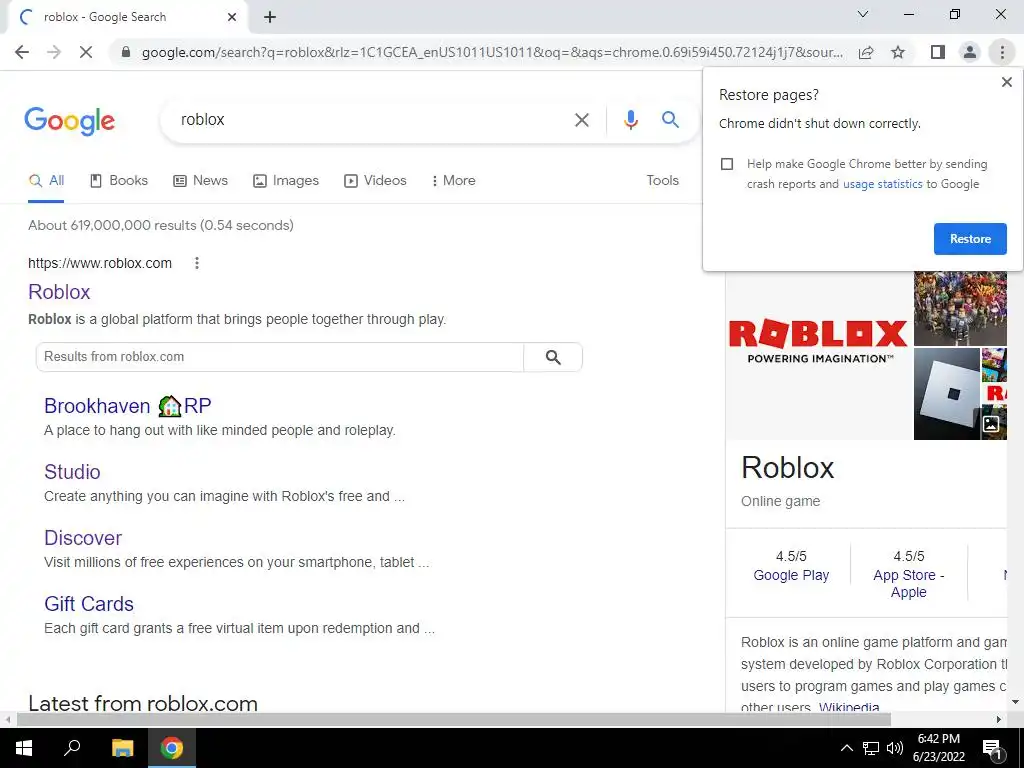The height and width of the screenshot is (768, 1024).
Task: Show hidden system tray icons
Action: [846, 748]
